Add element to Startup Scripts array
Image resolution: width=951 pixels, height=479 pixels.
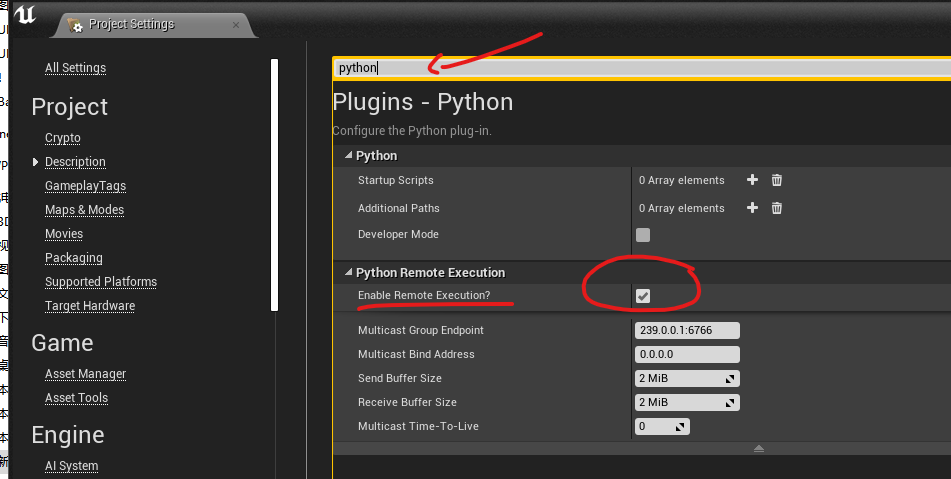pos(752,180)
